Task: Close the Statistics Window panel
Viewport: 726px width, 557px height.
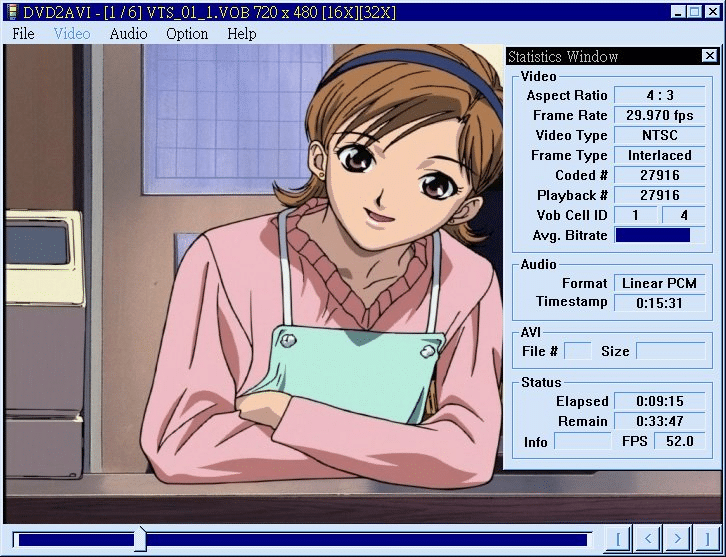Action: (709, 56)
